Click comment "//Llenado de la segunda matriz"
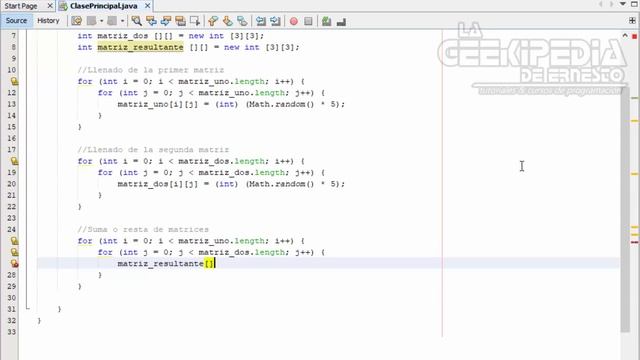The width and height of the screenshot is (640, 360). [x=153, y=150]
